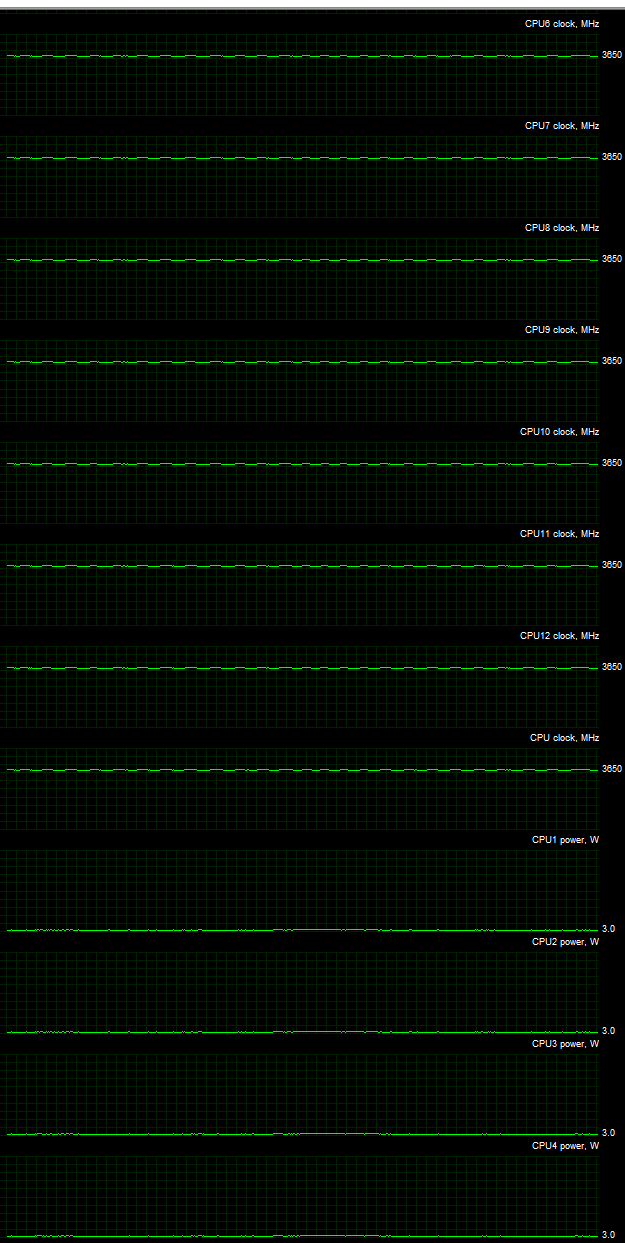The height and width of the screenshot is (1243, 625).
Task: Click the green trace in CPU11 clock graph
Action: click(300, 566)
